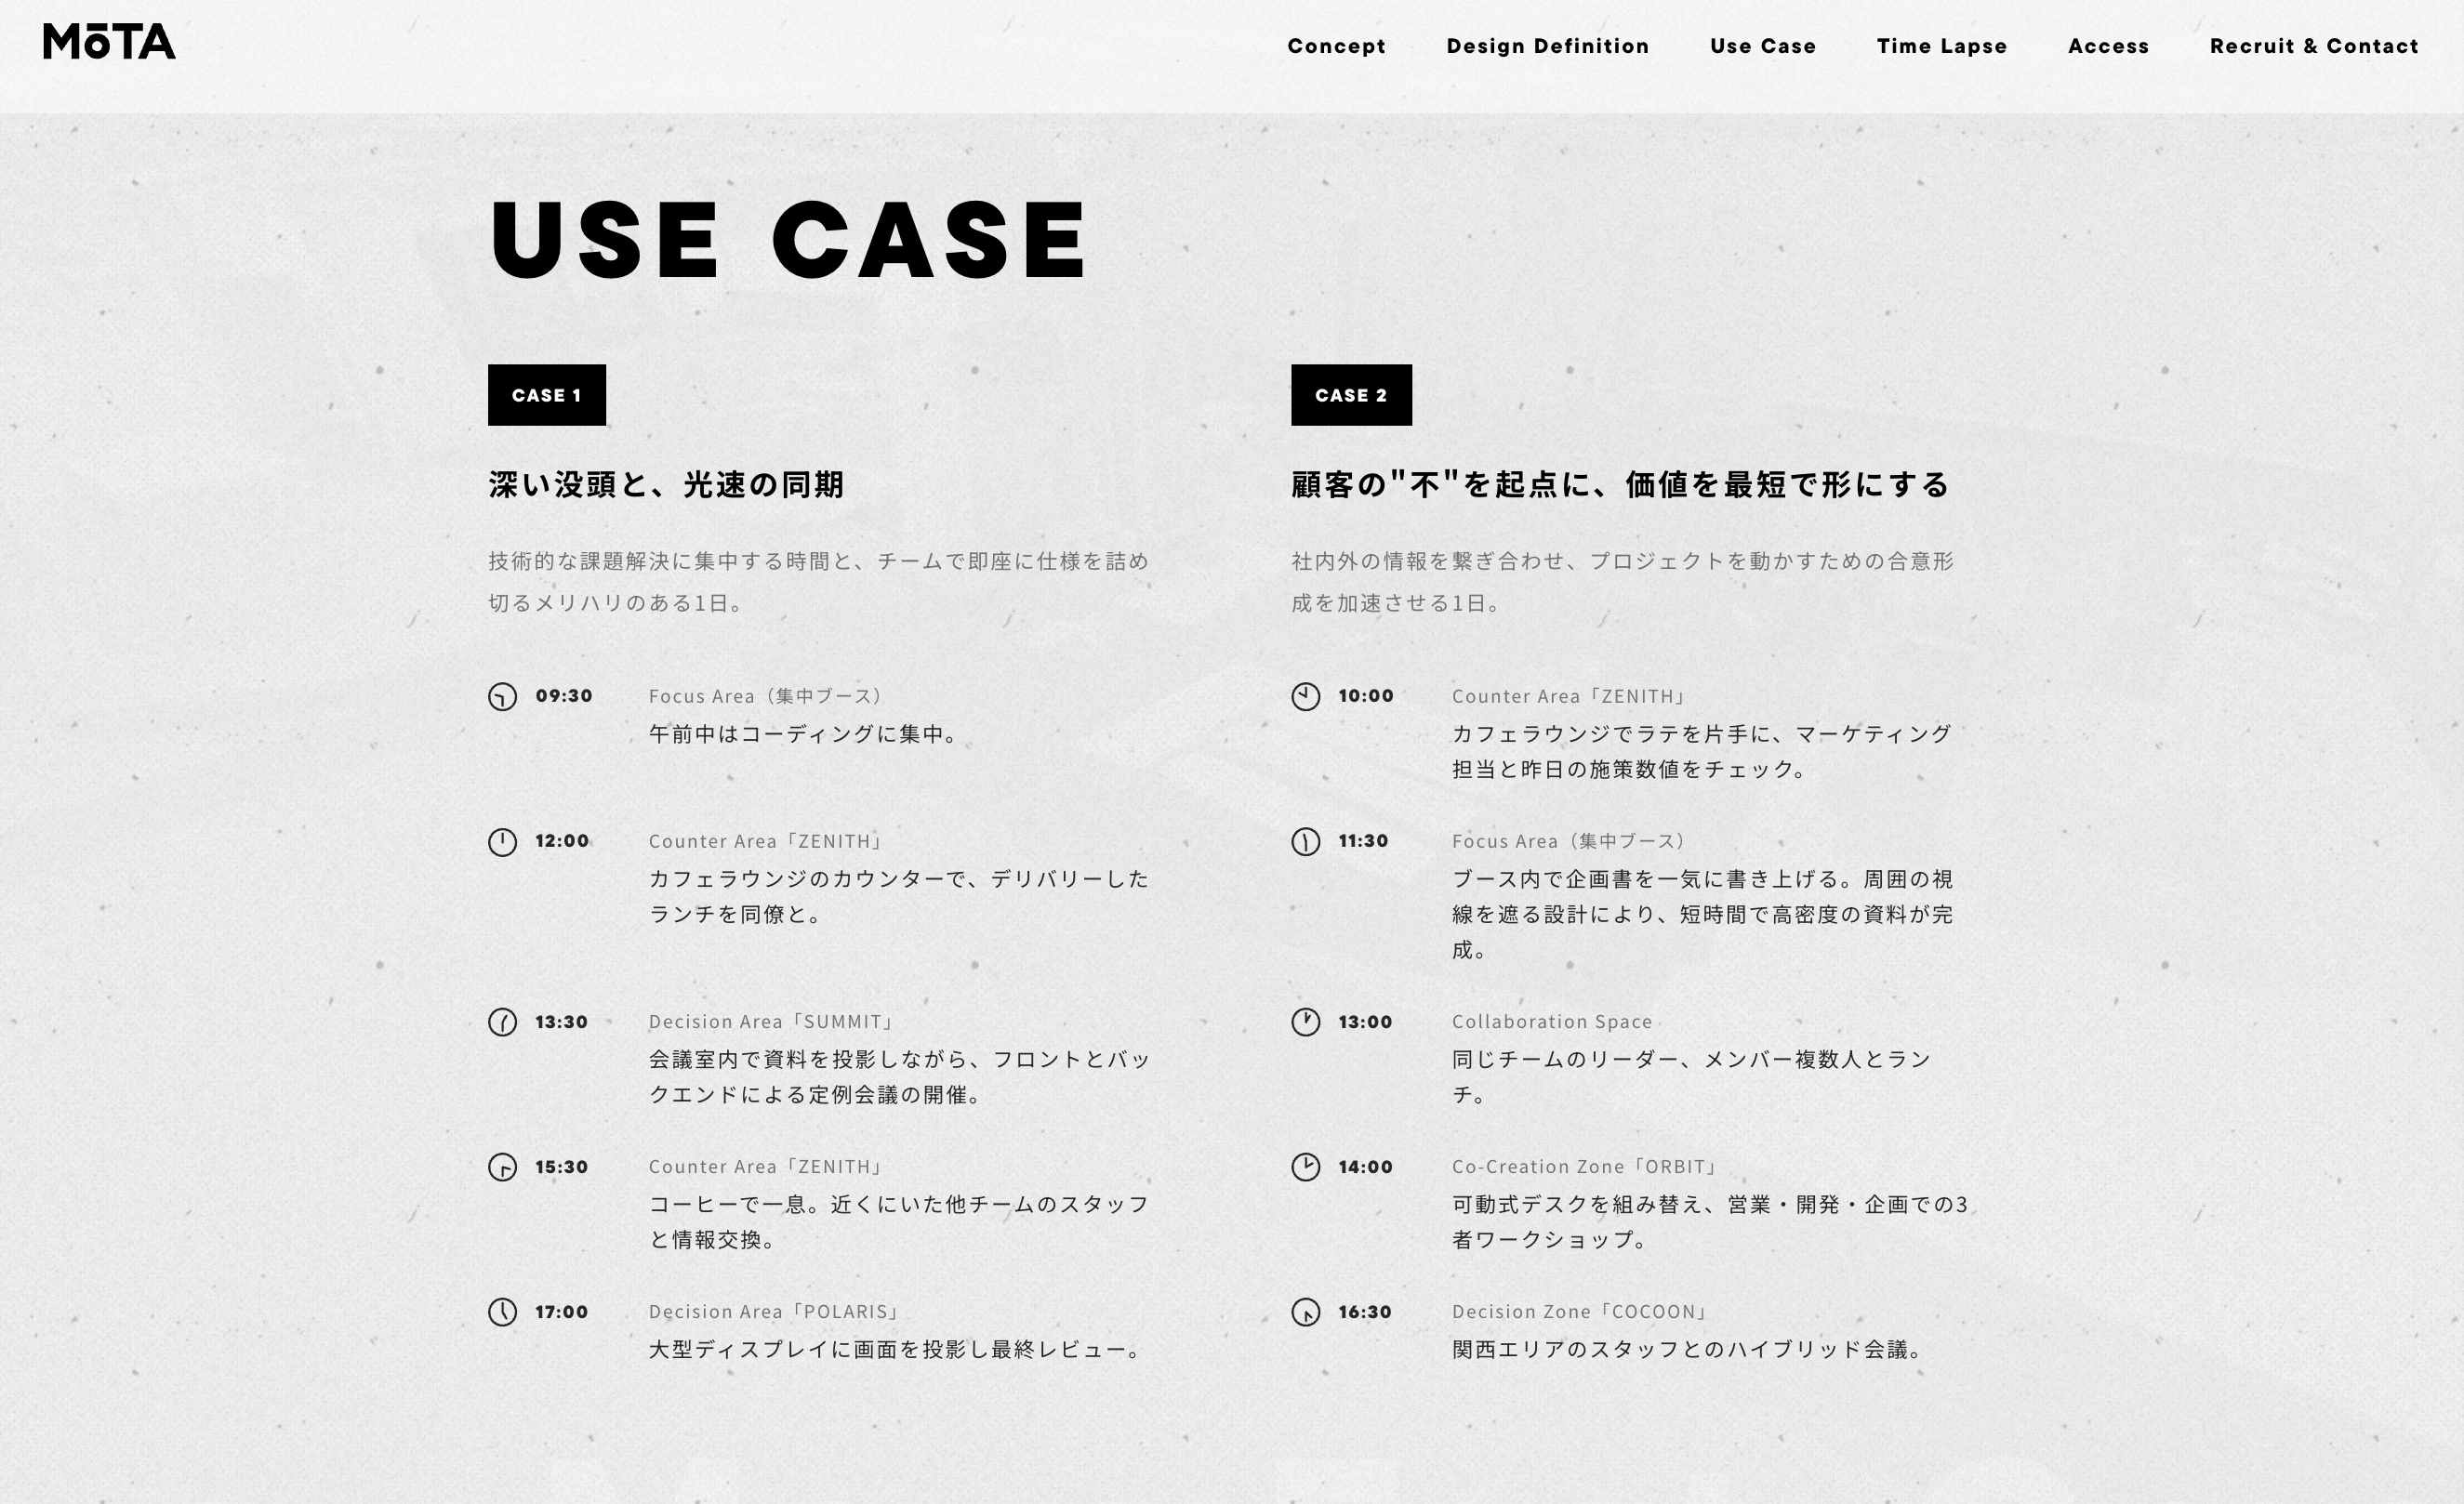Click the 15:30 time label
The width and height of the screenshot is (2464, 1504).
[561, 1167]
